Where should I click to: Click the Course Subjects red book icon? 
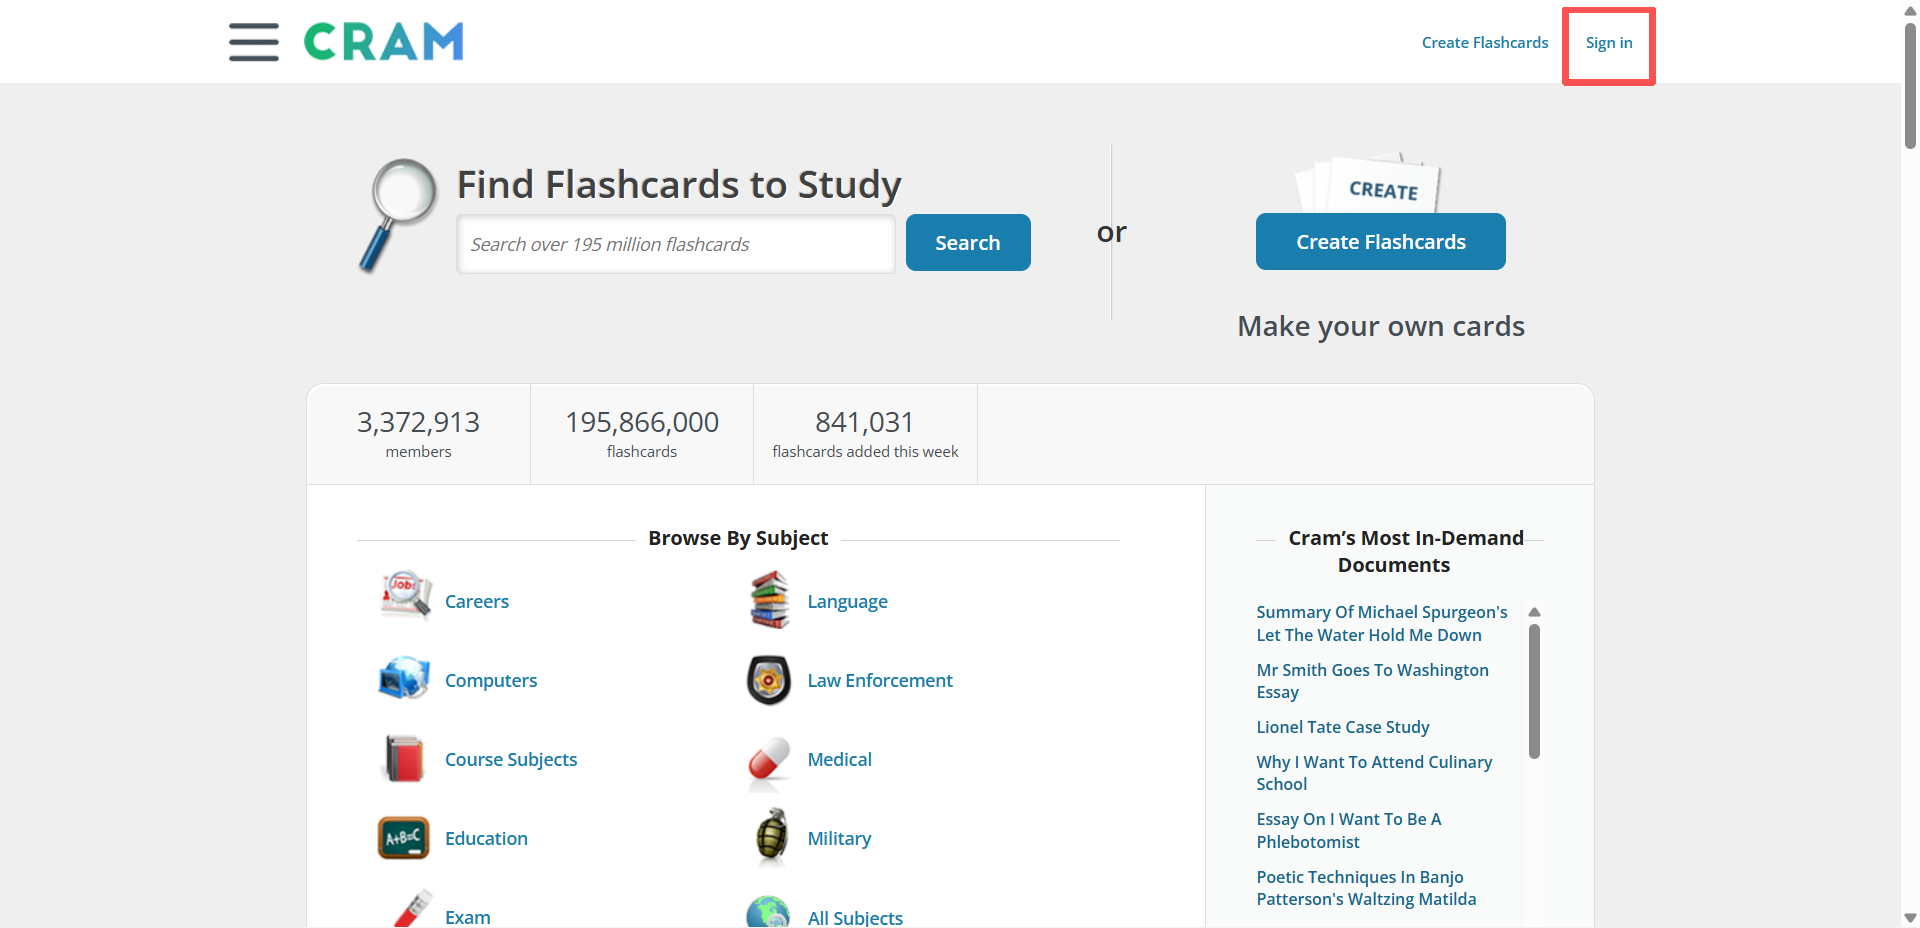(x=404, y=758)
